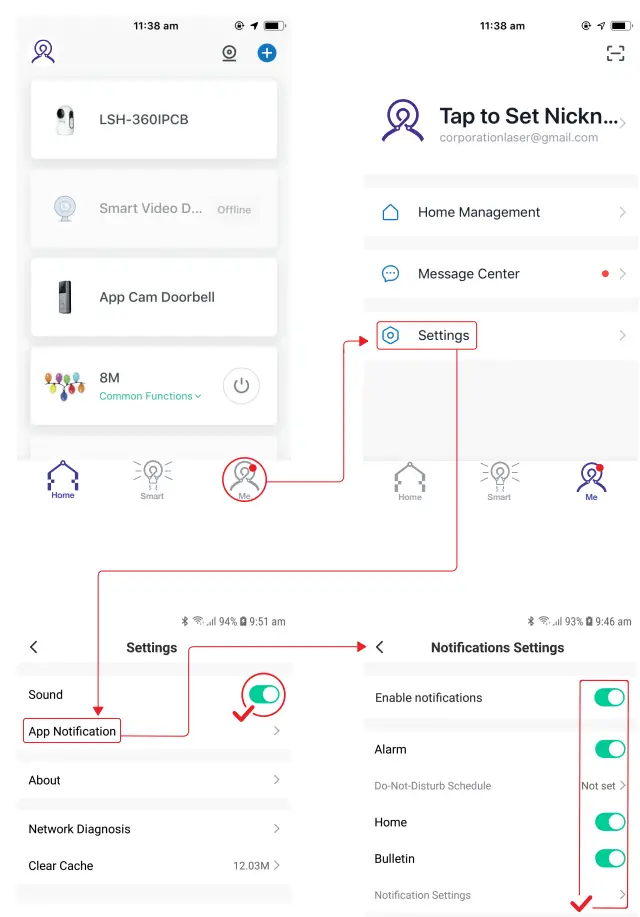
Task: Go to Home tab in device list screen
Action: pyautogui.click(x=63, y=480)
